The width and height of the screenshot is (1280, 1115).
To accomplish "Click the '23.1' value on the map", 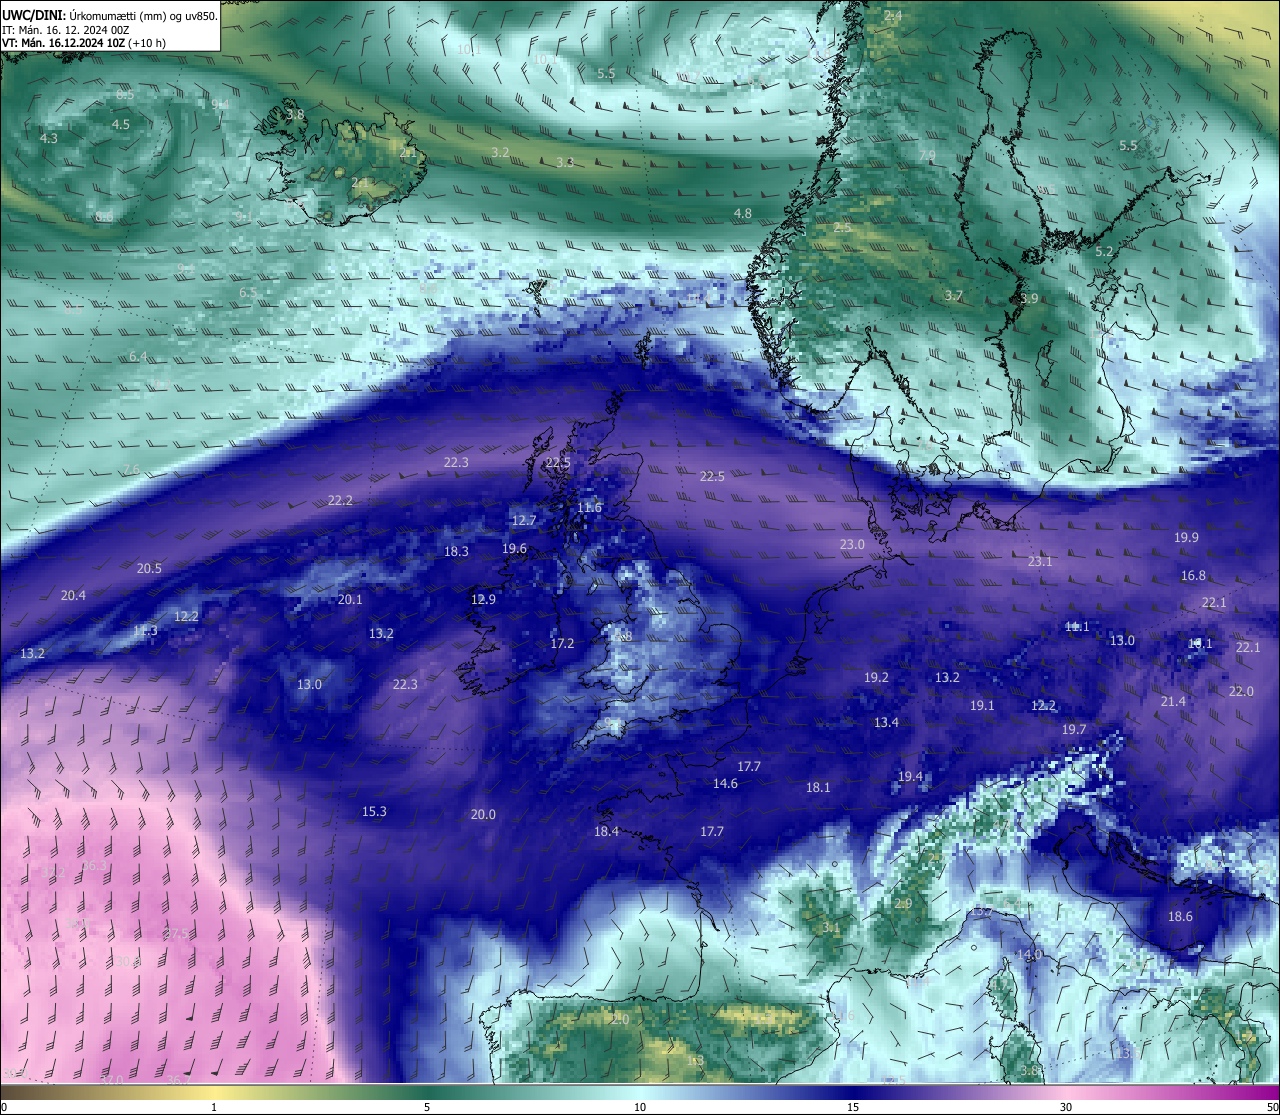I will tap(1040, 561).
